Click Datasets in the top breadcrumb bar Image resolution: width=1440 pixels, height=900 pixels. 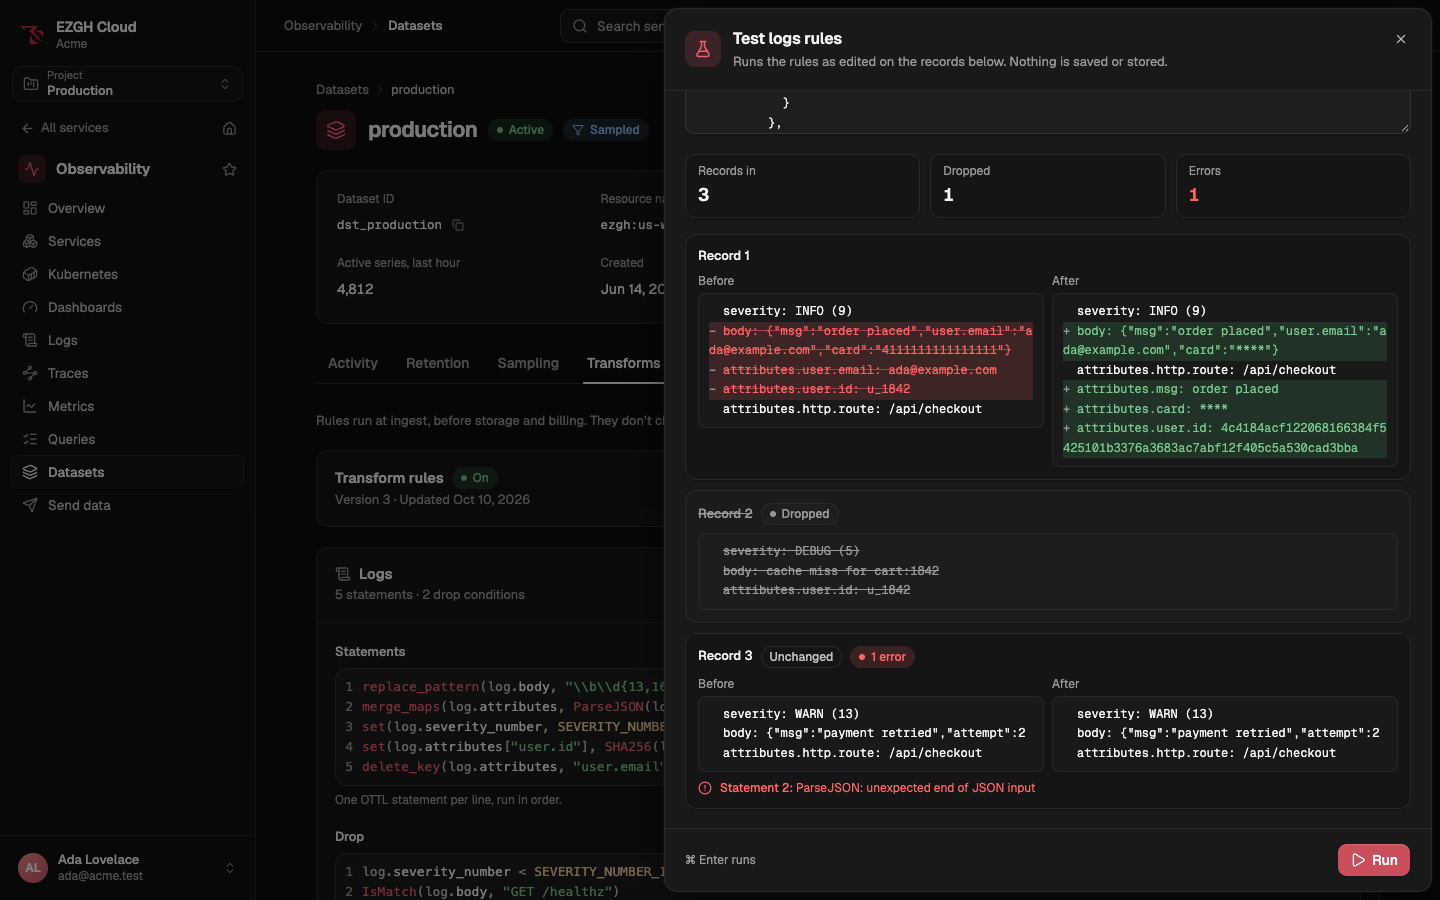click(x=415, y=26)
